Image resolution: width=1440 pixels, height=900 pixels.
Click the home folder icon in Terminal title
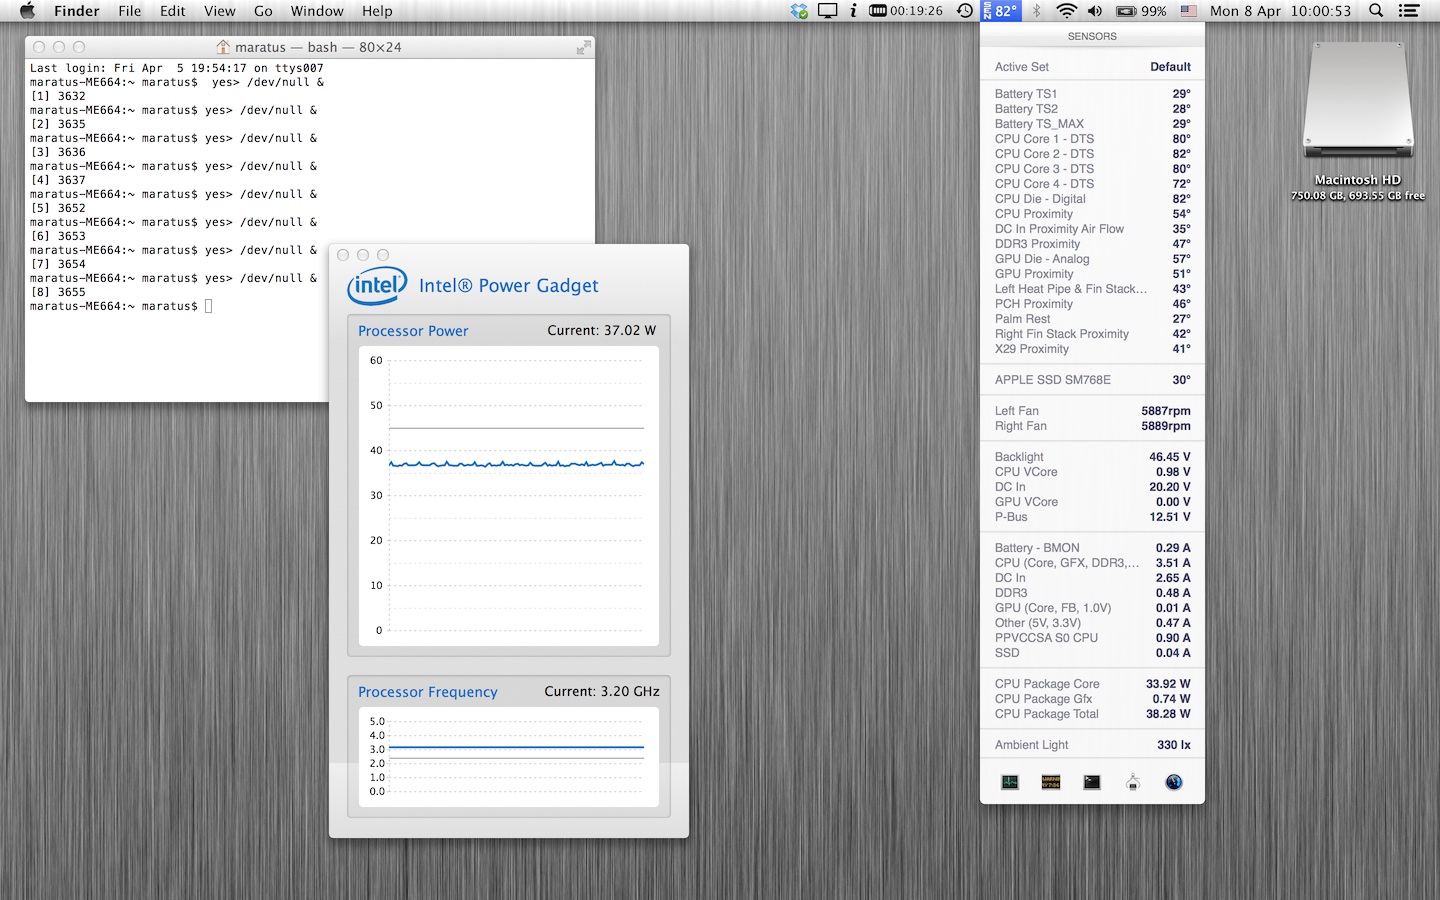[224, 47]
